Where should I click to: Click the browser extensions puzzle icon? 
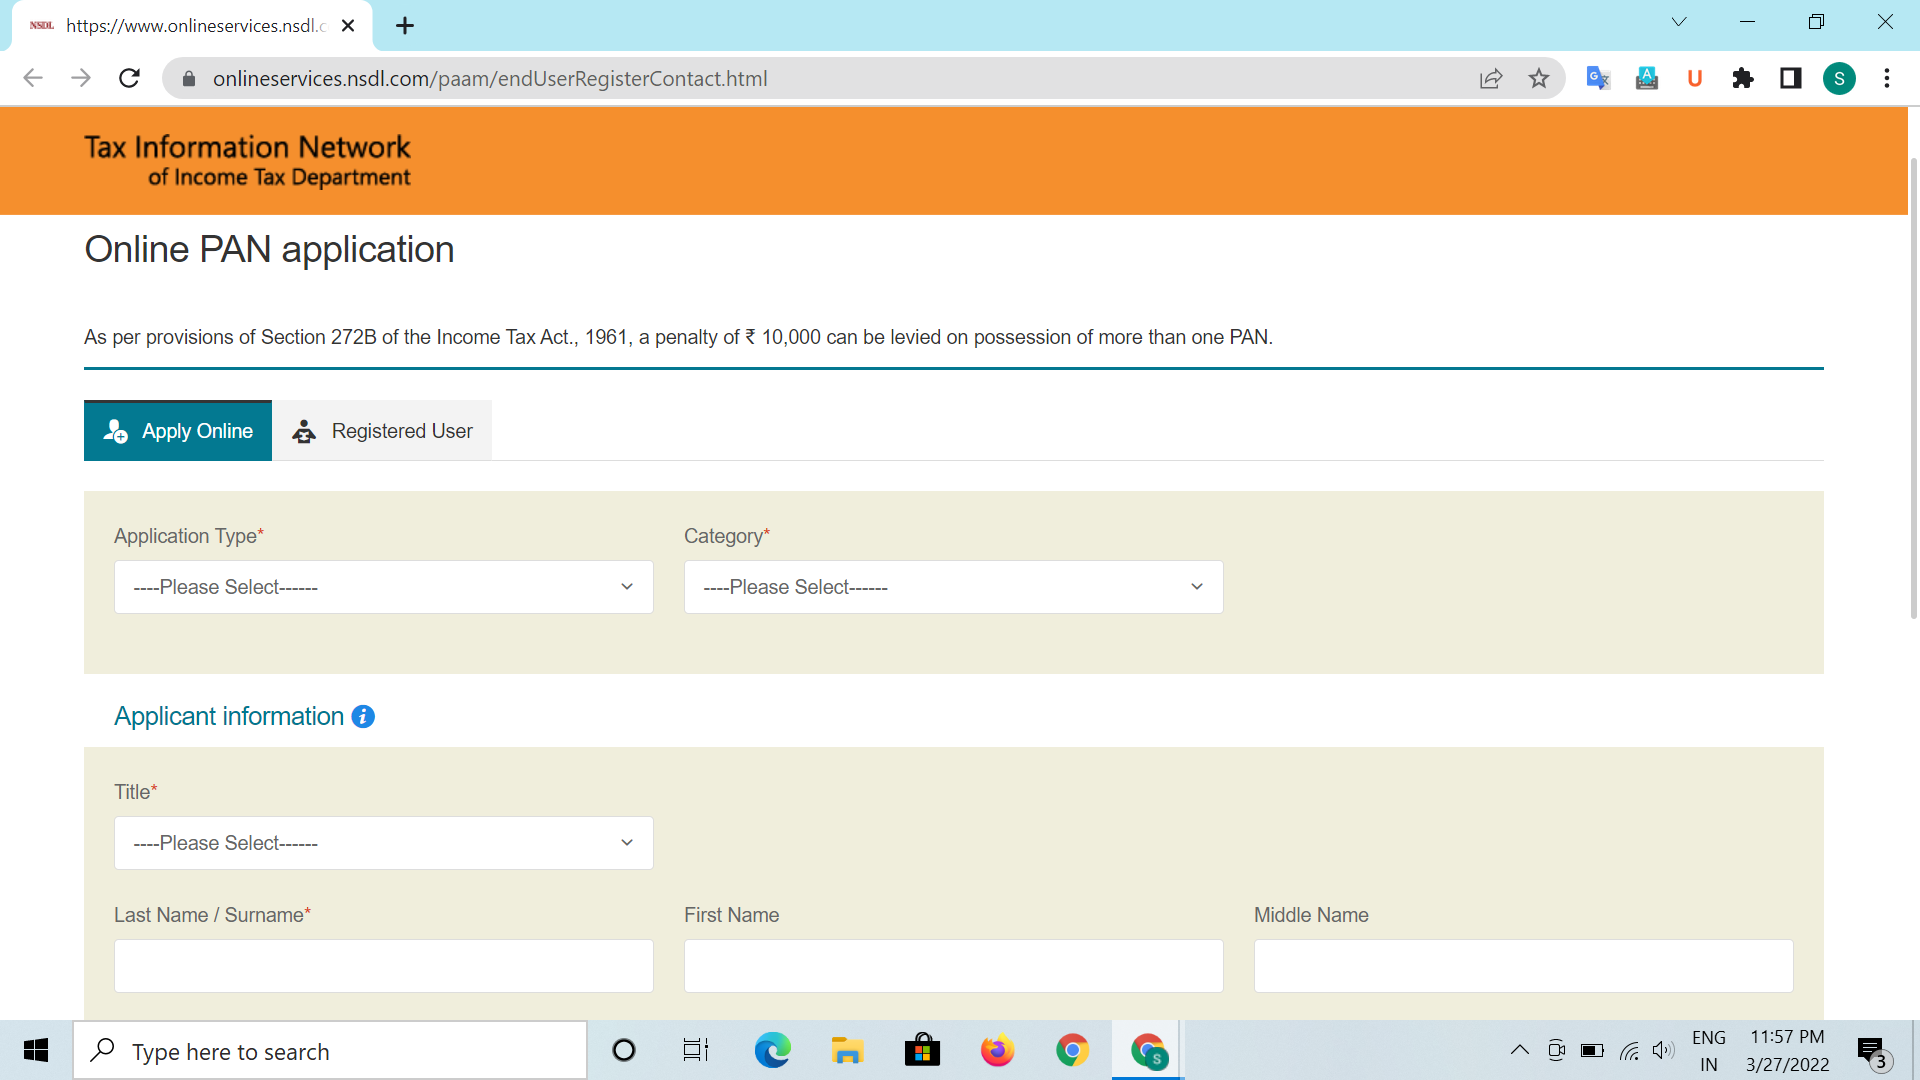click(x=1743, y=79)
